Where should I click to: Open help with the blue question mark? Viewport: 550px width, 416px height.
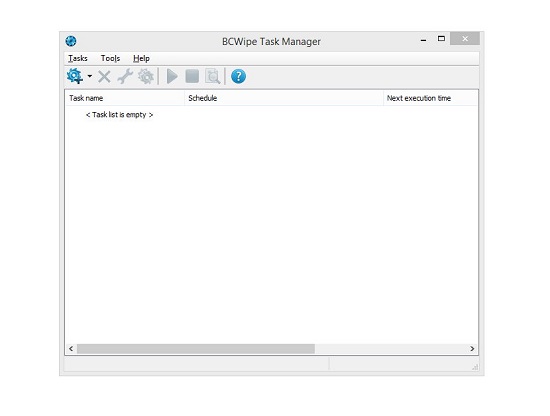[239, 76]
